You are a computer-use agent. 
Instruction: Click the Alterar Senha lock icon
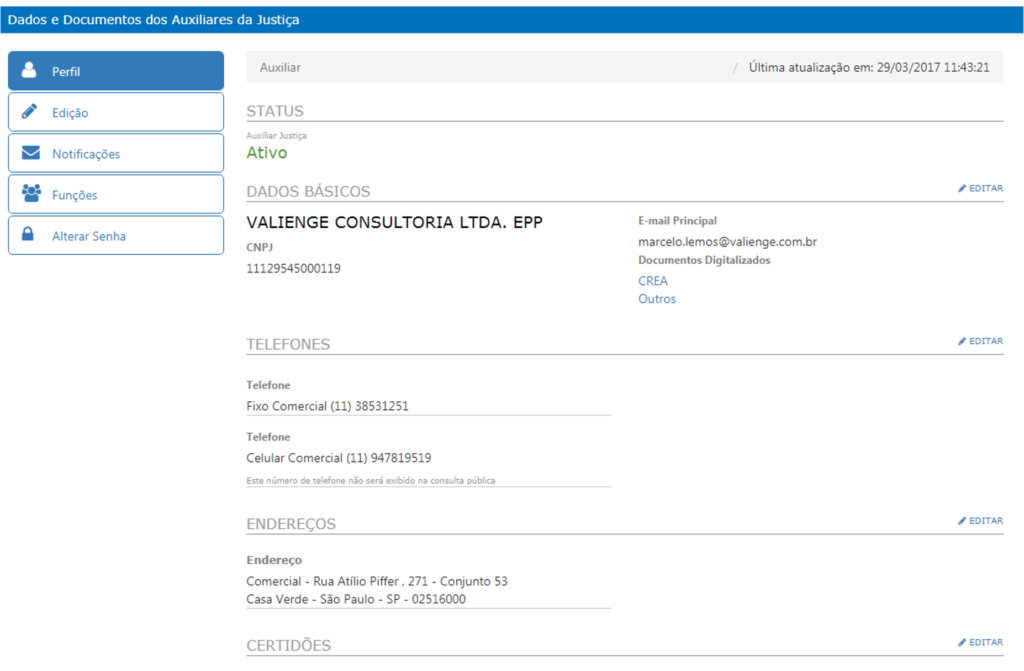pyautogui.click(x=27, y=234)
